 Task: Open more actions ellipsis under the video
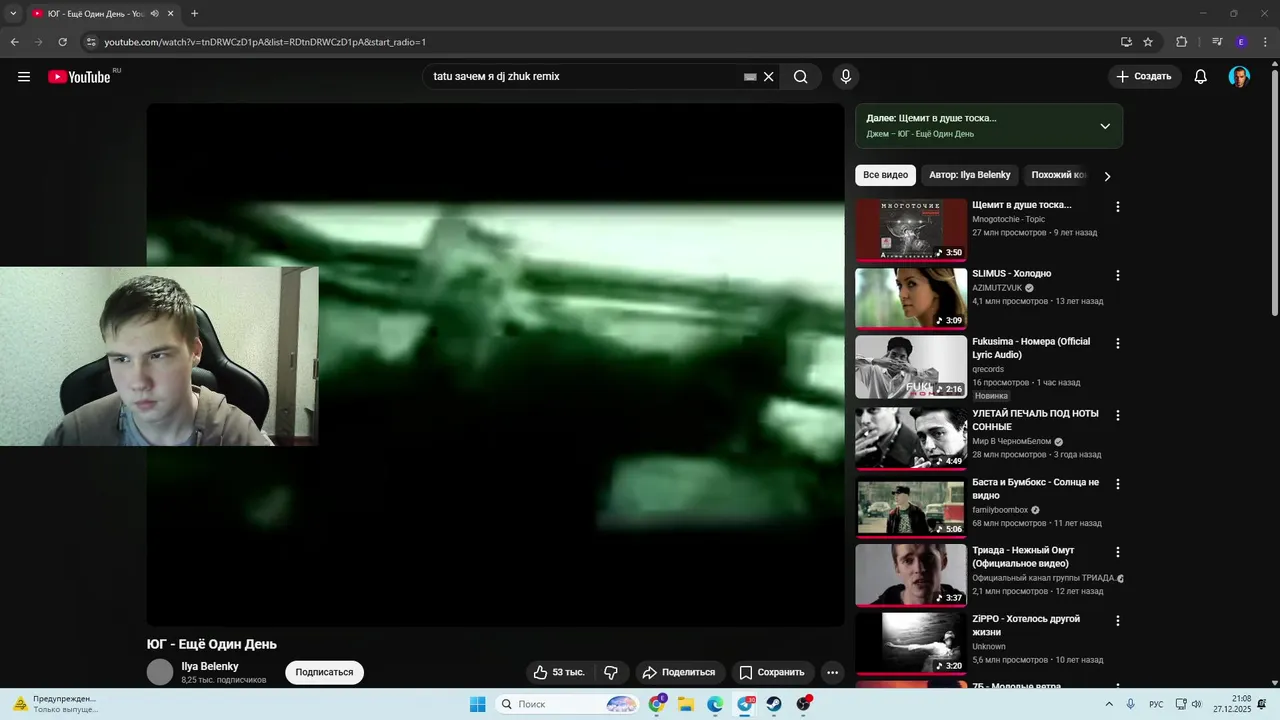point(832,672)
